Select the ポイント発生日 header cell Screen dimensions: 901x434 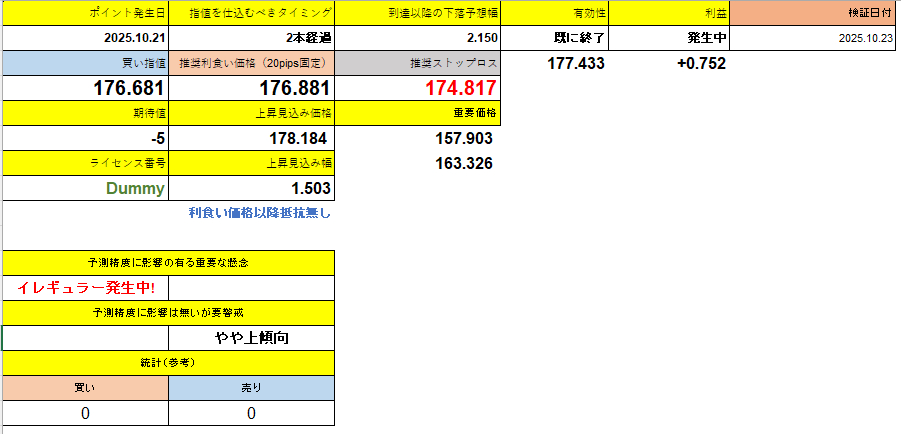86,13
